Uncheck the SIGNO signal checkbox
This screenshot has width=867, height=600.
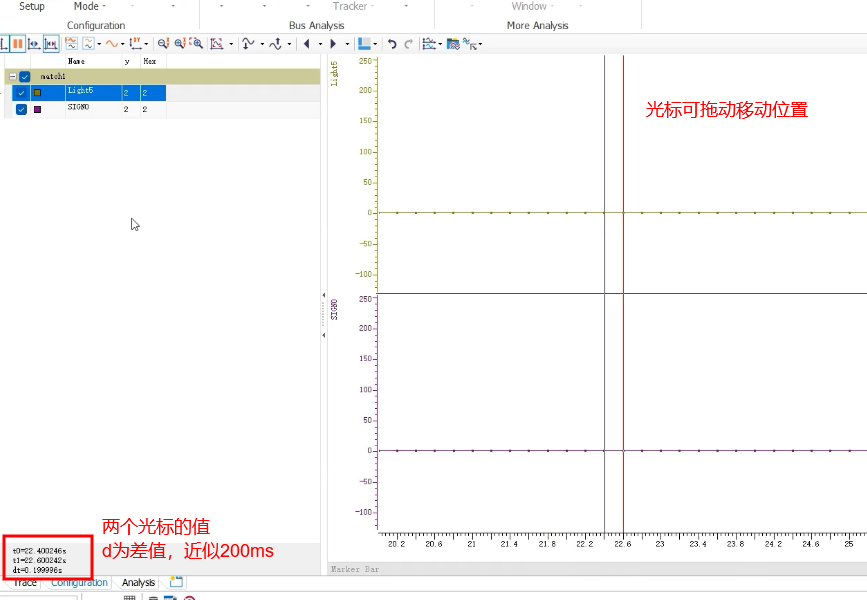21,109
